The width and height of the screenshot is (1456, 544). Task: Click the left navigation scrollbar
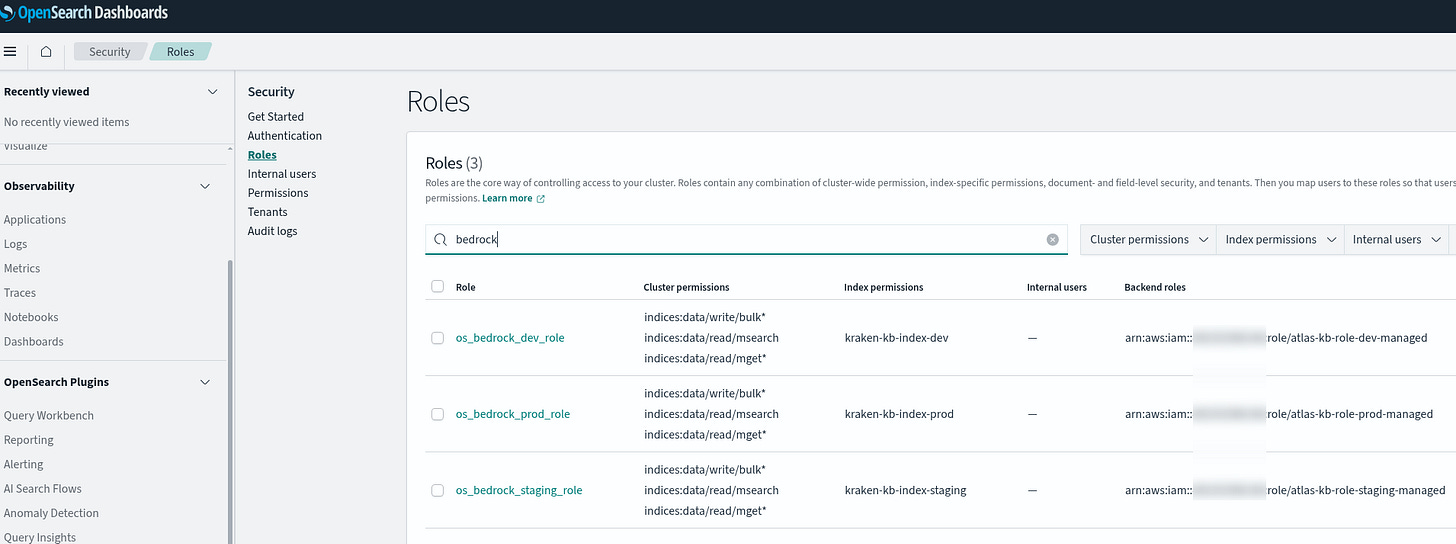(x=231, y=400)
